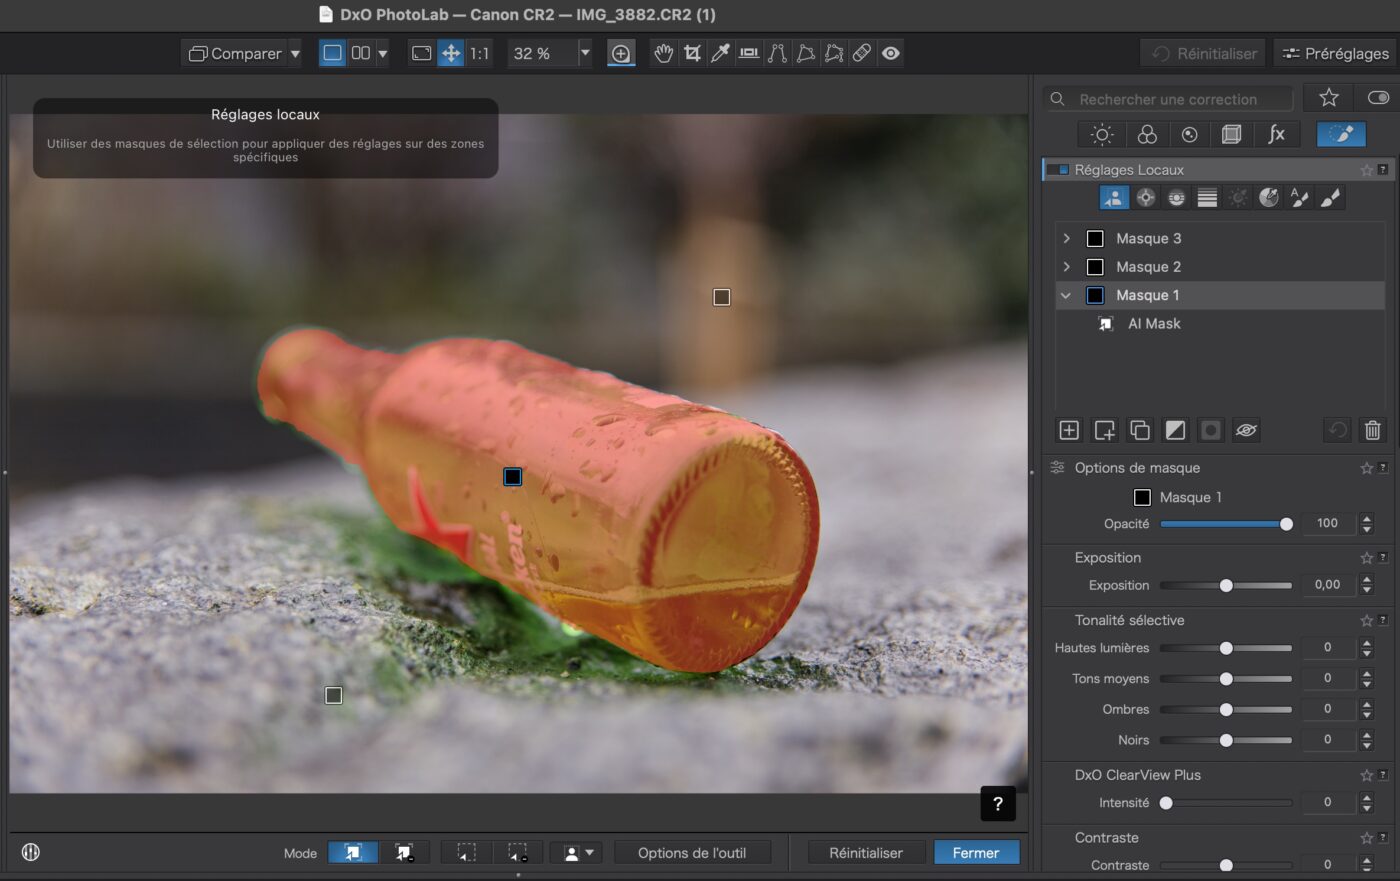Screen dimensions: 1400x881
Task: Choose the repair bandage tool
Action: click(862, 53)
